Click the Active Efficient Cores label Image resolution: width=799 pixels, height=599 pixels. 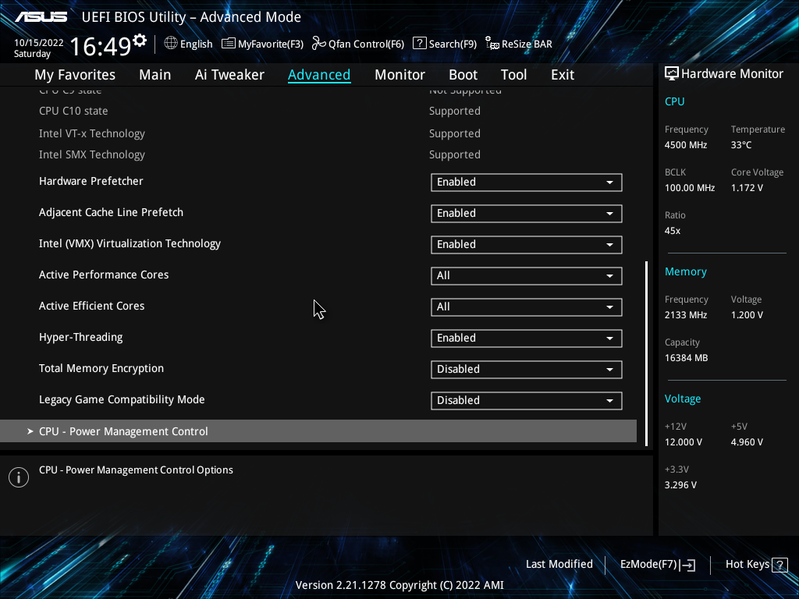pyautogui.click(x=92, y=306)
